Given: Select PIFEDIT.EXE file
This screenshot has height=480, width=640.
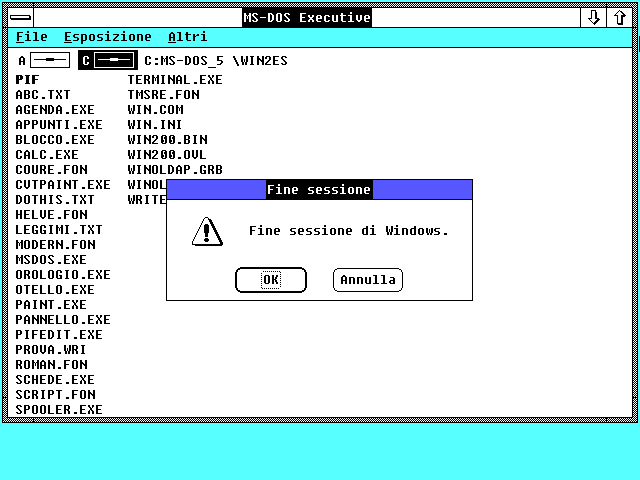Looking at the screenshot, I should pos(59,335).
